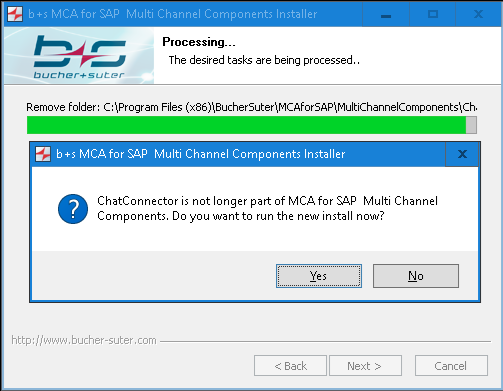Click the Next > button
503x391 pixels.
click(365, 366)
